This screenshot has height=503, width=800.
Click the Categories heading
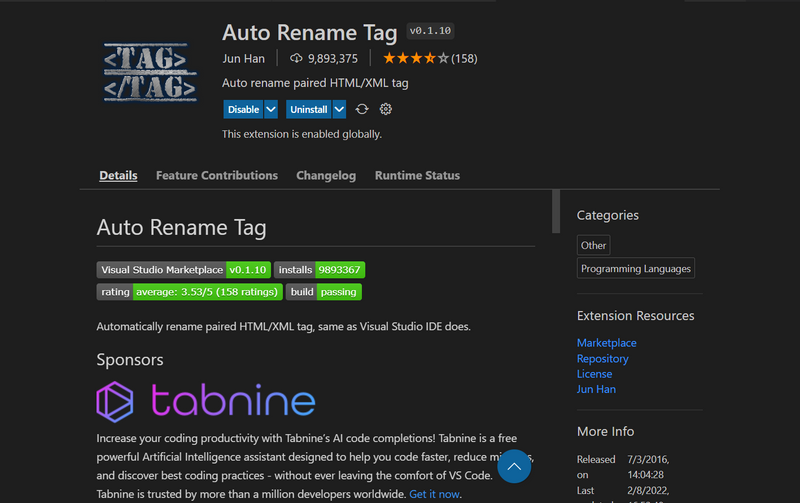pos(608,215)
